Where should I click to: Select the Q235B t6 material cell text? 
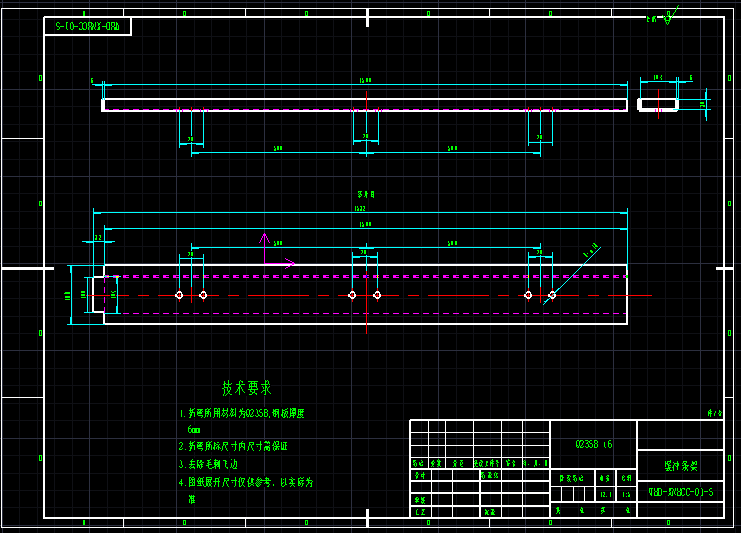pyautogui.click(x=594, y=445)
